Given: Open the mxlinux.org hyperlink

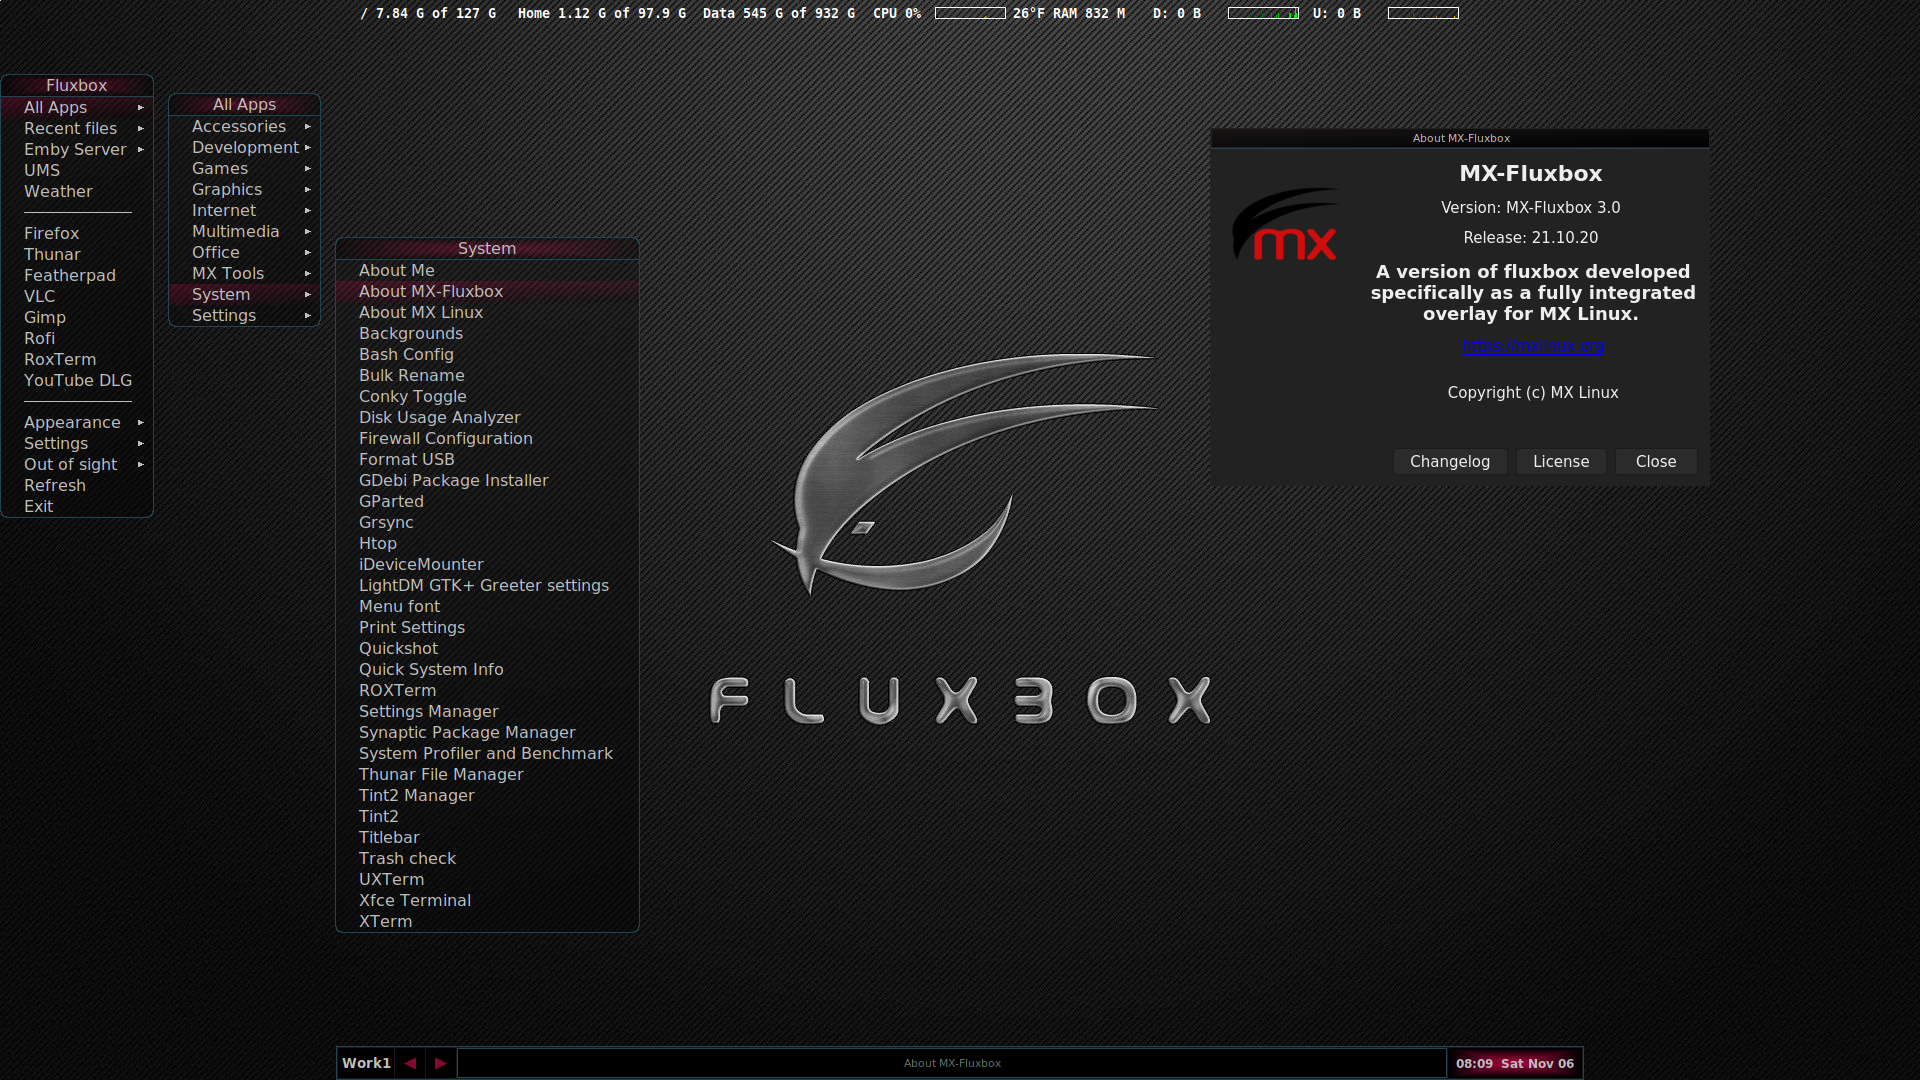Looking at the screenshot, I should pyautogui.click(x=1532, y=346).
